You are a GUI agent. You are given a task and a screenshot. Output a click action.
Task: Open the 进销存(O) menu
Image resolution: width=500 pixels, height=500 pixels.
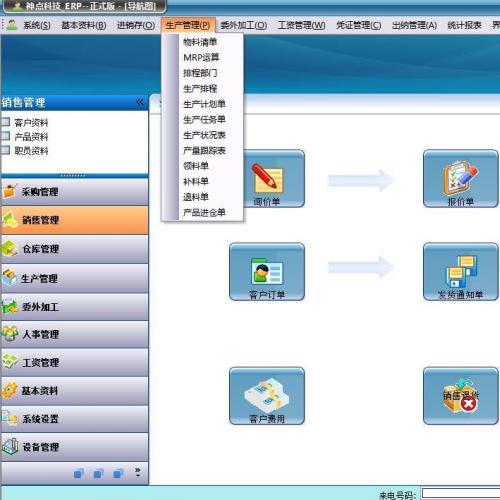[x=136, y=25]
